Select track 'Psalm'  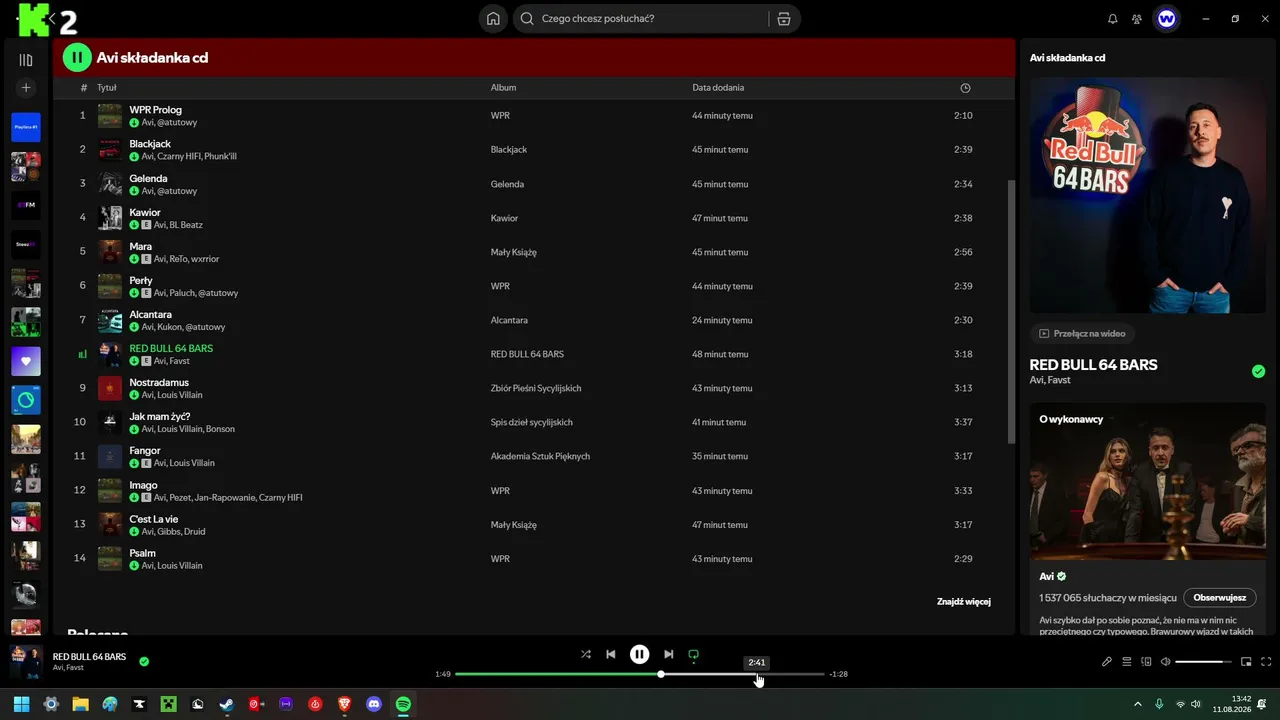(x=142, y=553)
